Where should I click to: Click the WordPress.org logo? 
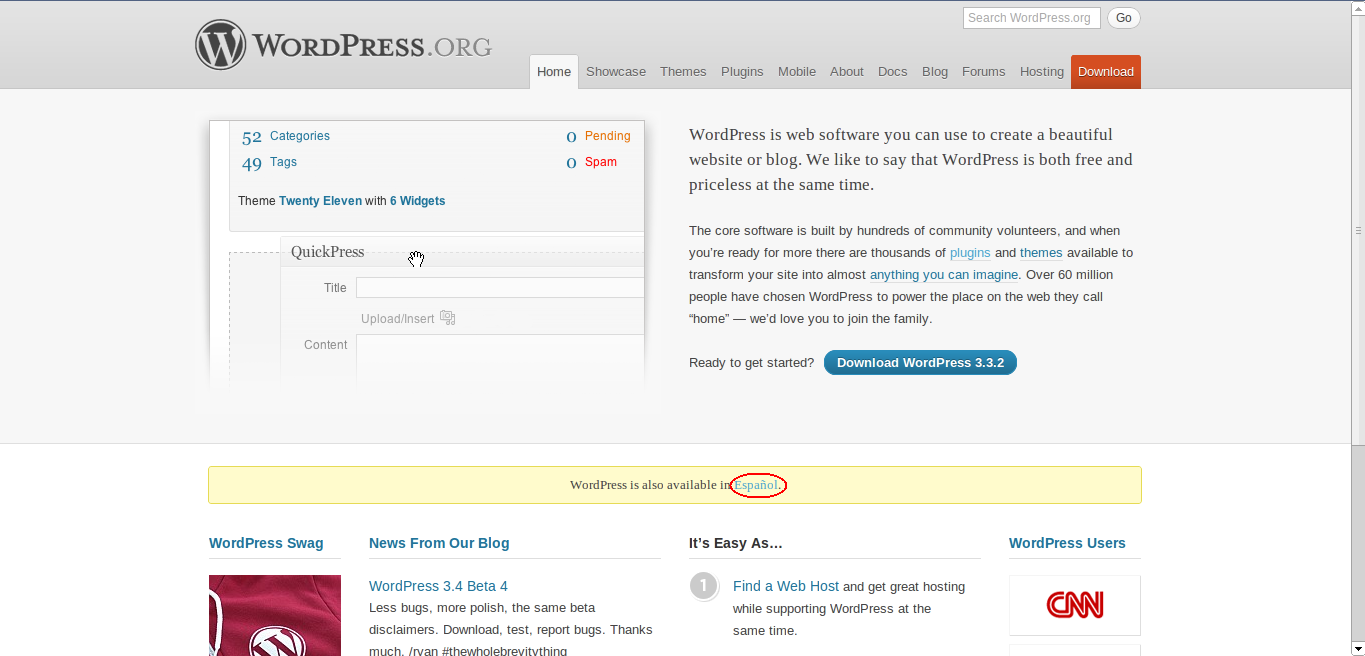[344, 45]
